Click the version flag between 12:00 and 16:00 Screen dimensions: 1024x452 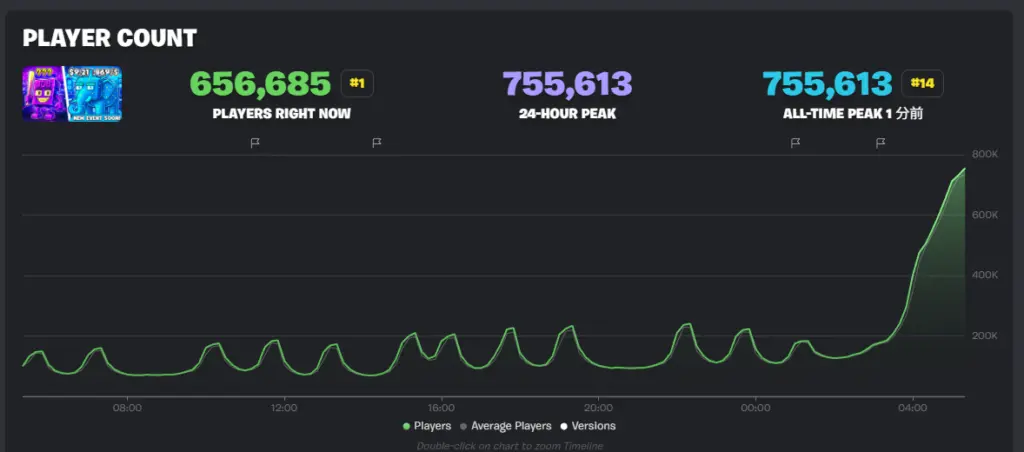coord(377,143)
